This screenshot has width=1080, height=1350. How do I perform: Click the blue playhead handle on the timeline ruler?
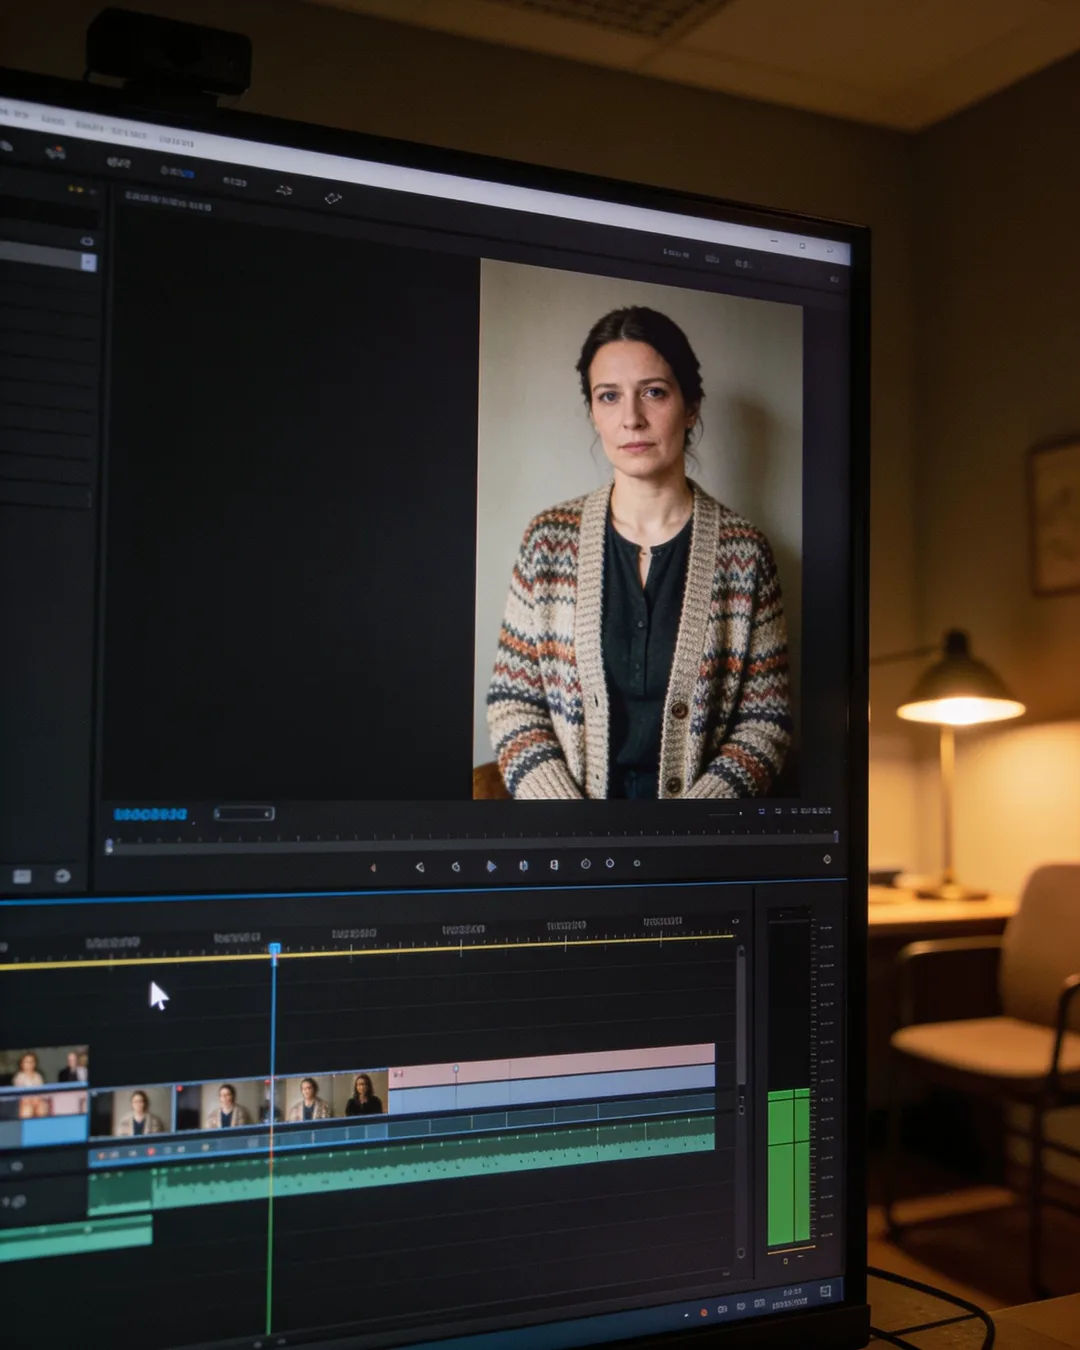[274, 948]
